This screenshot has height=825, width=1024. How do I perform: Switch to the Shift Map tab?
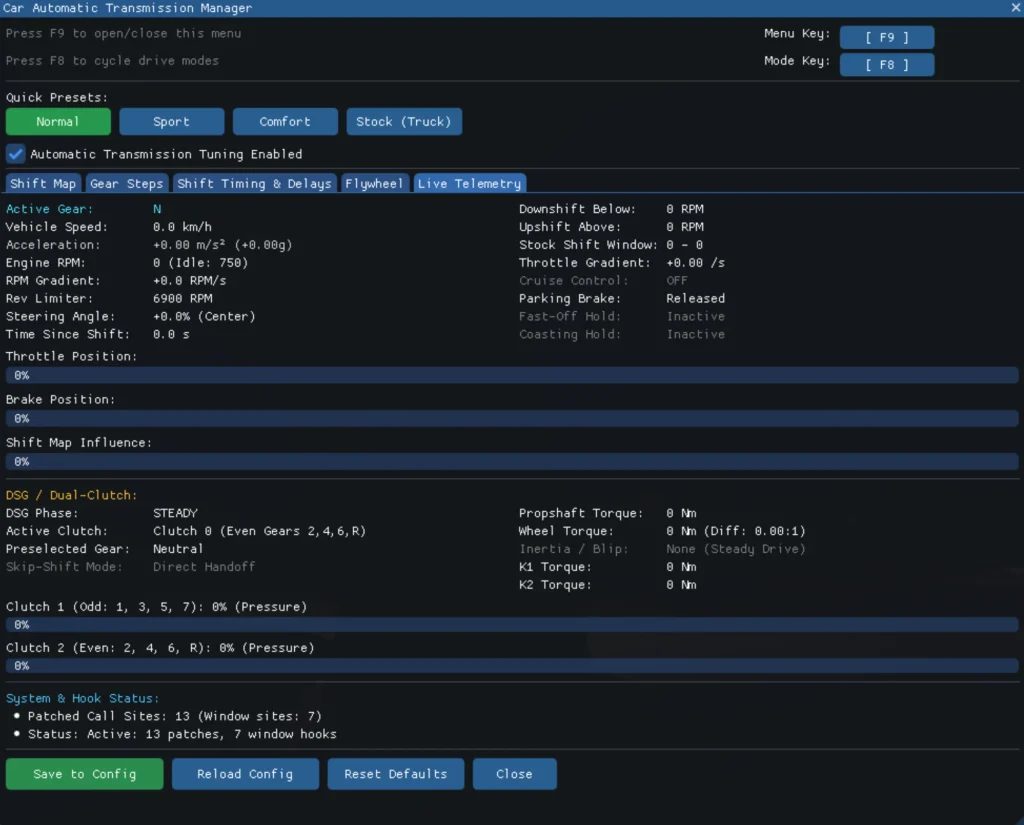tap(43, 184)
